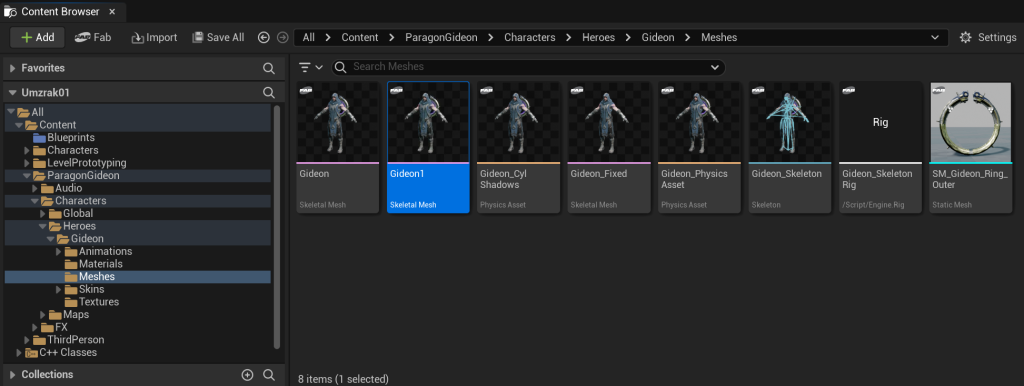
Task: Click the '8 items (1 selected)' status text
Action: click(x=343, y=379)
